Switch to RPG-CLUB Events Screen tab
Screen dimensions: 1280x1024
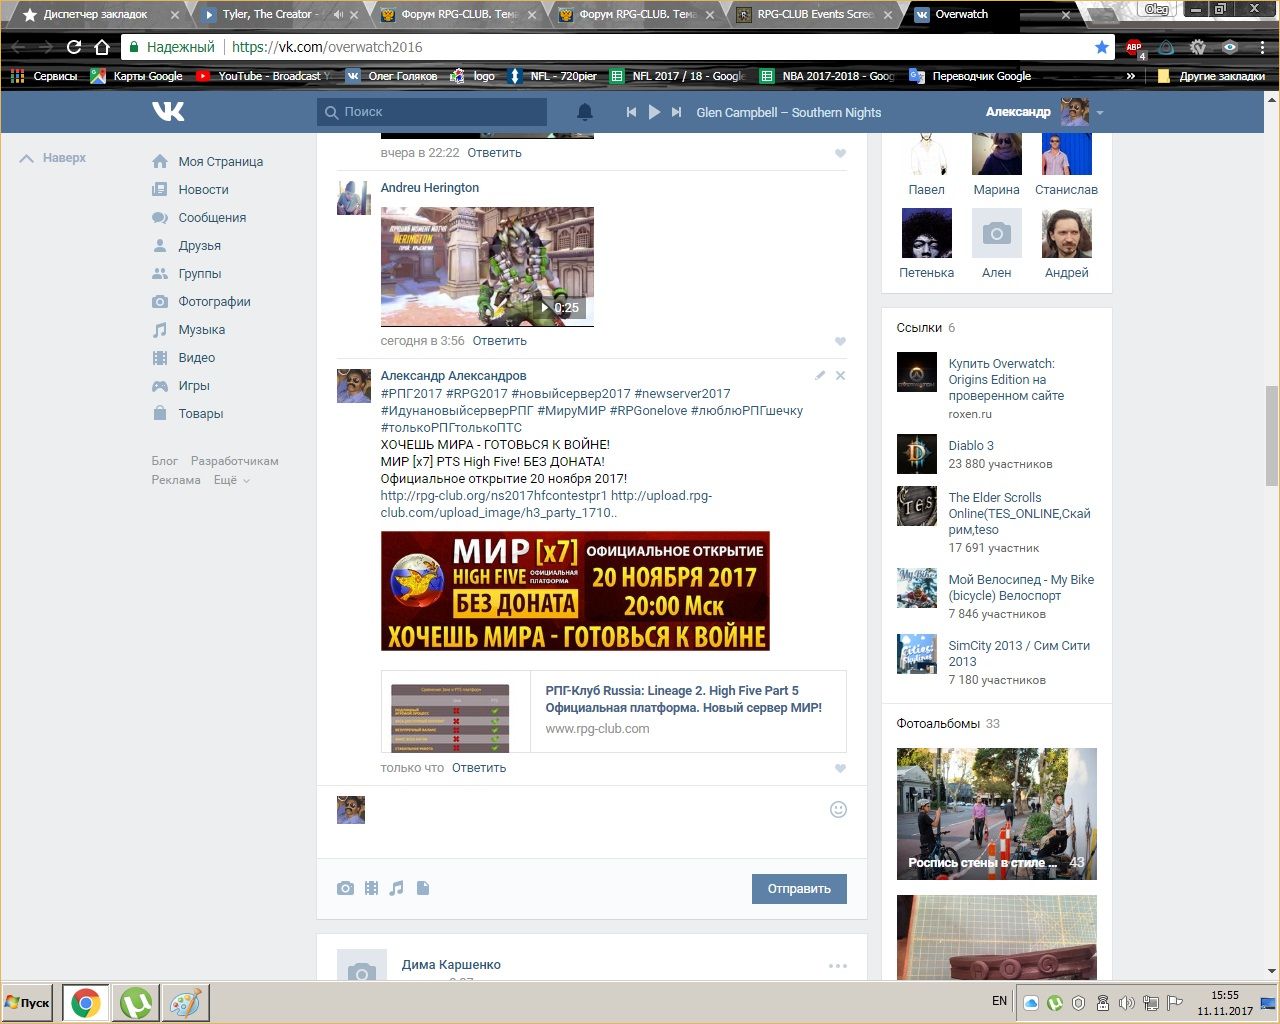(815, 15)
